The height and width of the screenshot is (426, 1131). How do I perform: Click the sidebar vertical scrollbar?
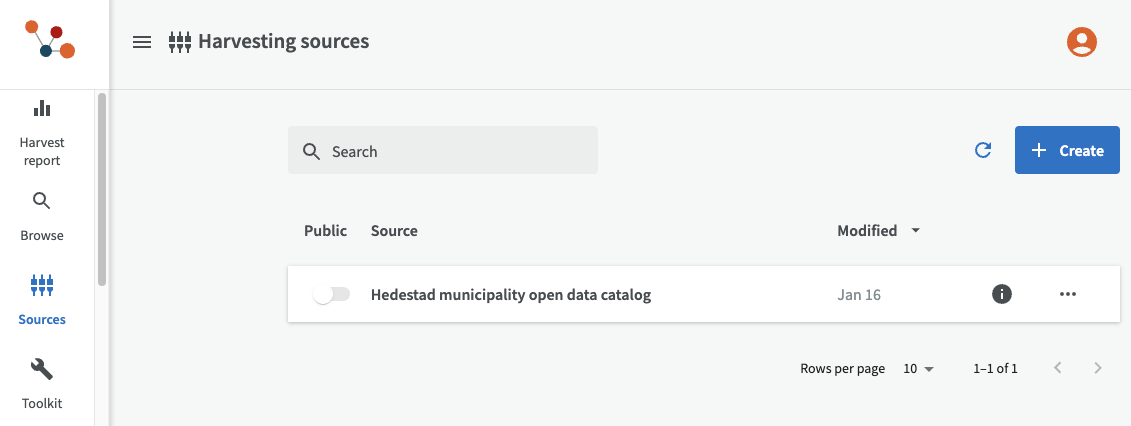pos(102,190)
